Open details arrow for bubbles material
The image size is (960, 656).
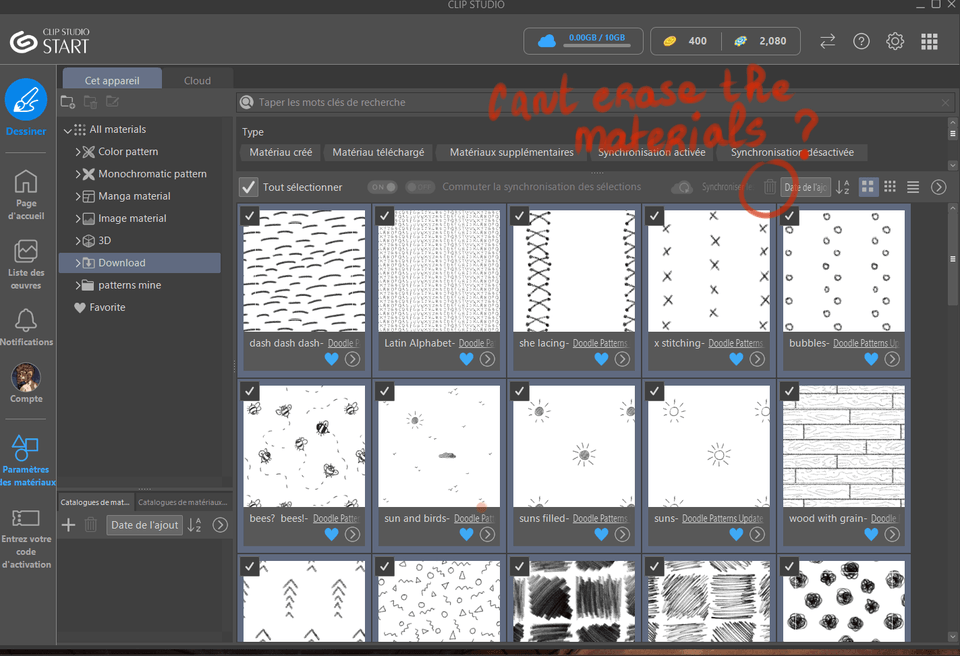click(892, 359)
